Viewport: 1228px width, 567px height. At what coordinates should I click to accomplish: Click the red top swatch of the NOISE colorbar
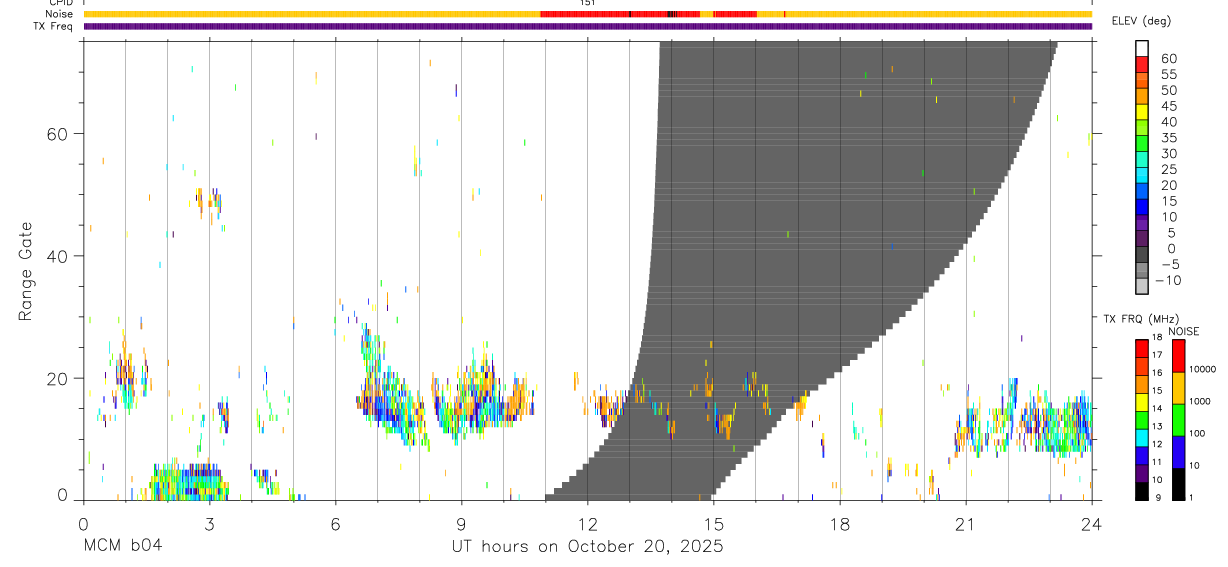(x=1178, y=355)
